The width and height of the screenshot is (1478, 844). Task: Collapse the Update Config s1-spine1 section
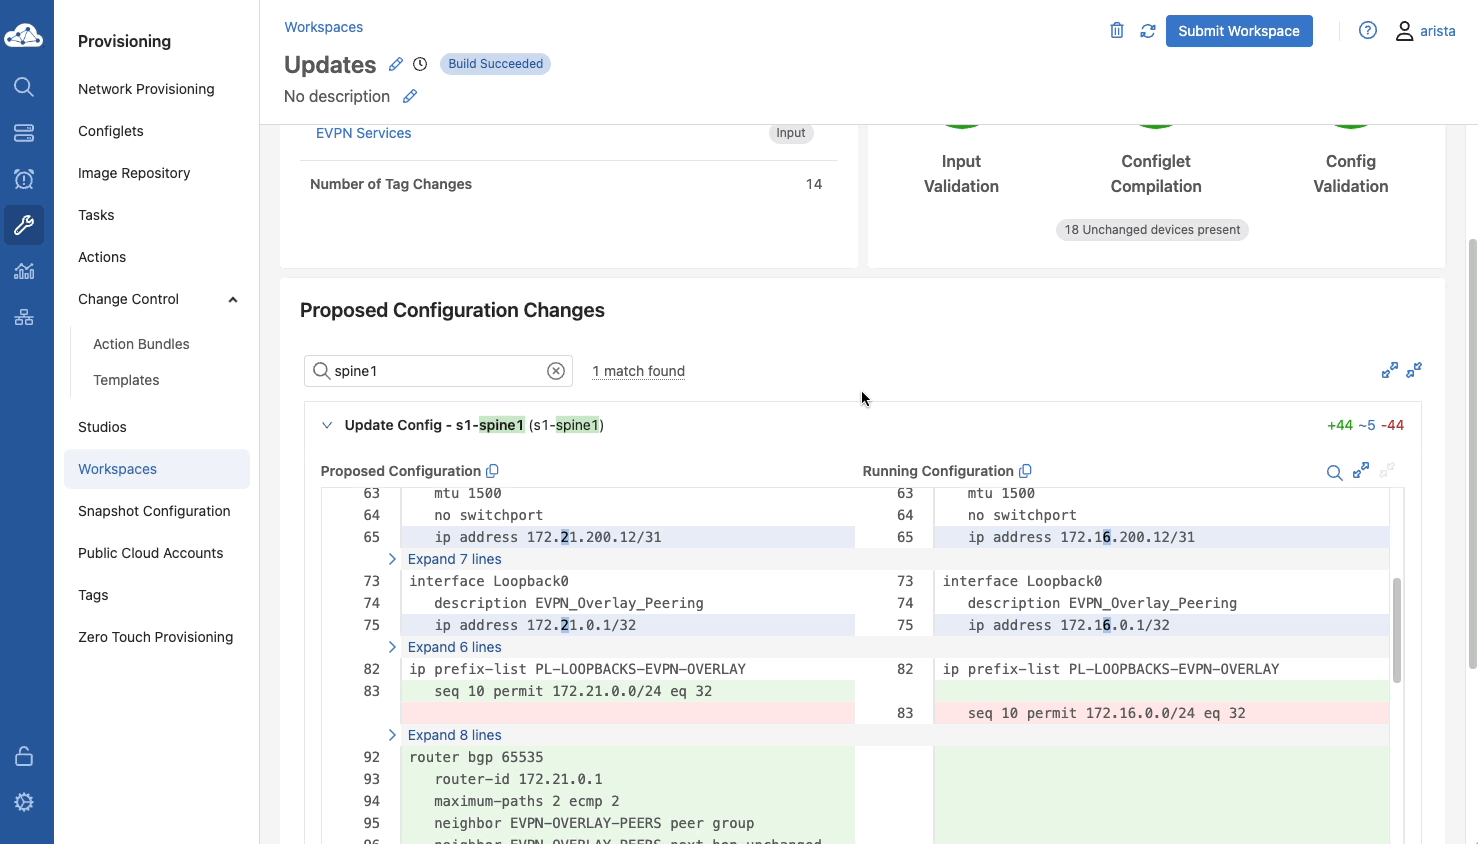(327, 425)
